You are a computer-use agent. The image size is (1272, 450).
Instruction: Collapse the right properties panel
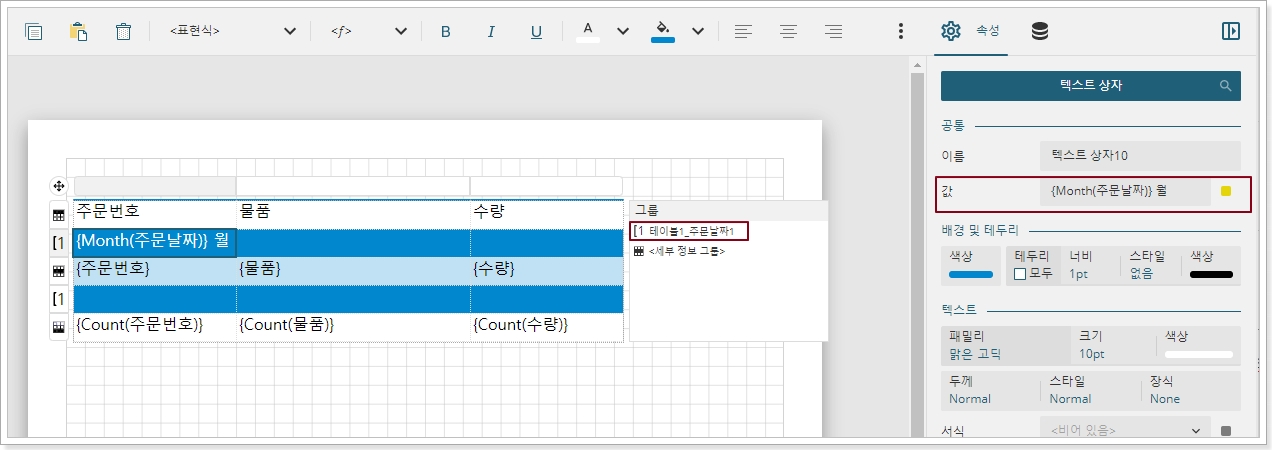pos(1230,31)
